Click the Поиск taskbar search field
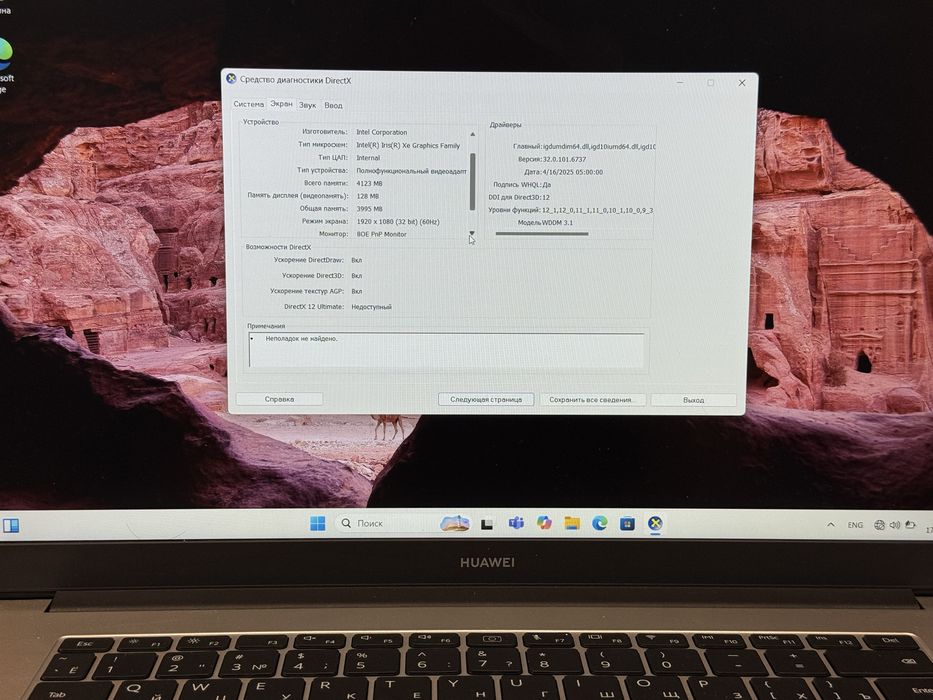 click(387, 523)
